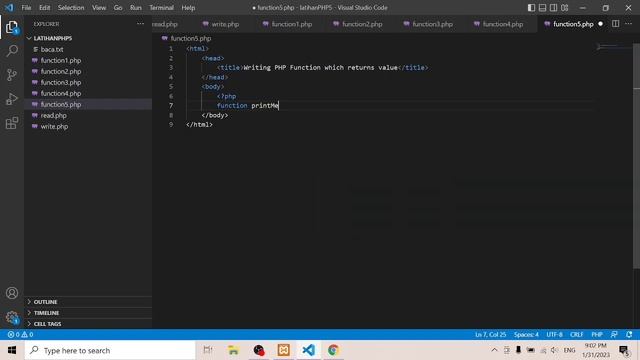Expand the CELL TAGS section
Image resolution: width=640 pixels, height=360 pixels.
(47, 324)
